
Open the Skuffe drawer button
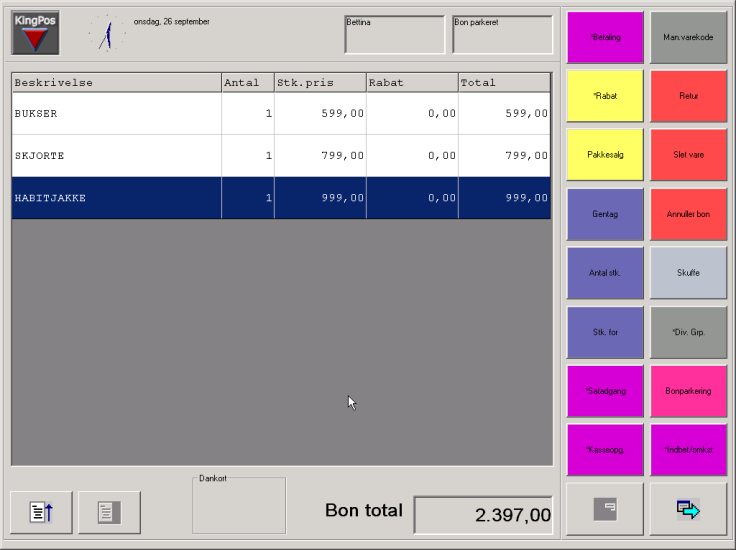pyautogui.click(x=688, y=273)
